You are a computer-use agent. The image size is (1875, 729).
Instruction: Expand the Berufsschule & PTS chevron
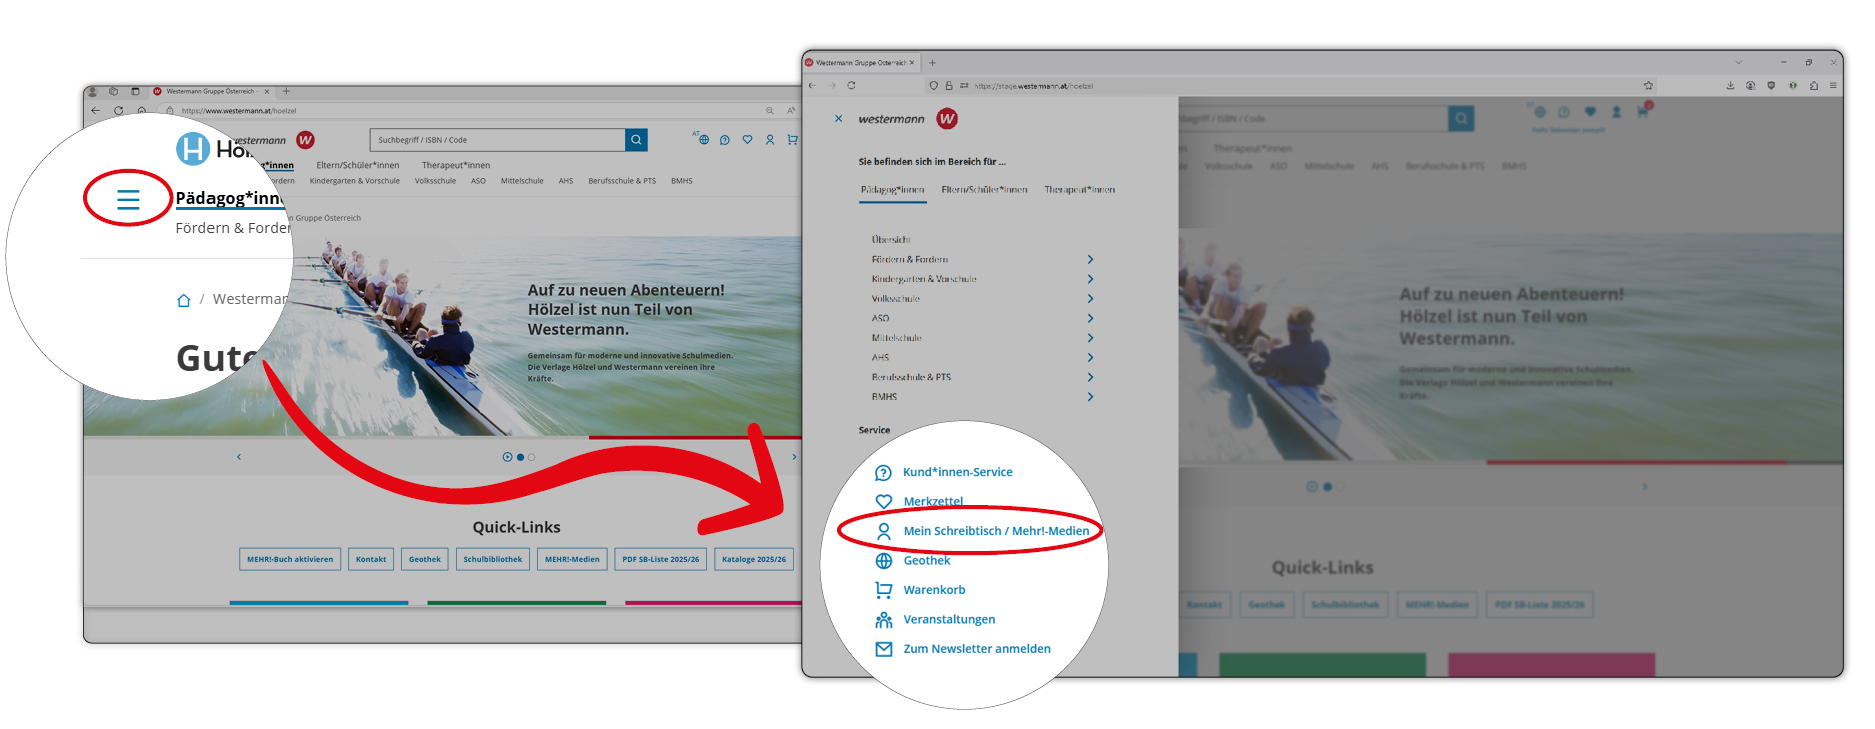coord(1090,378)
